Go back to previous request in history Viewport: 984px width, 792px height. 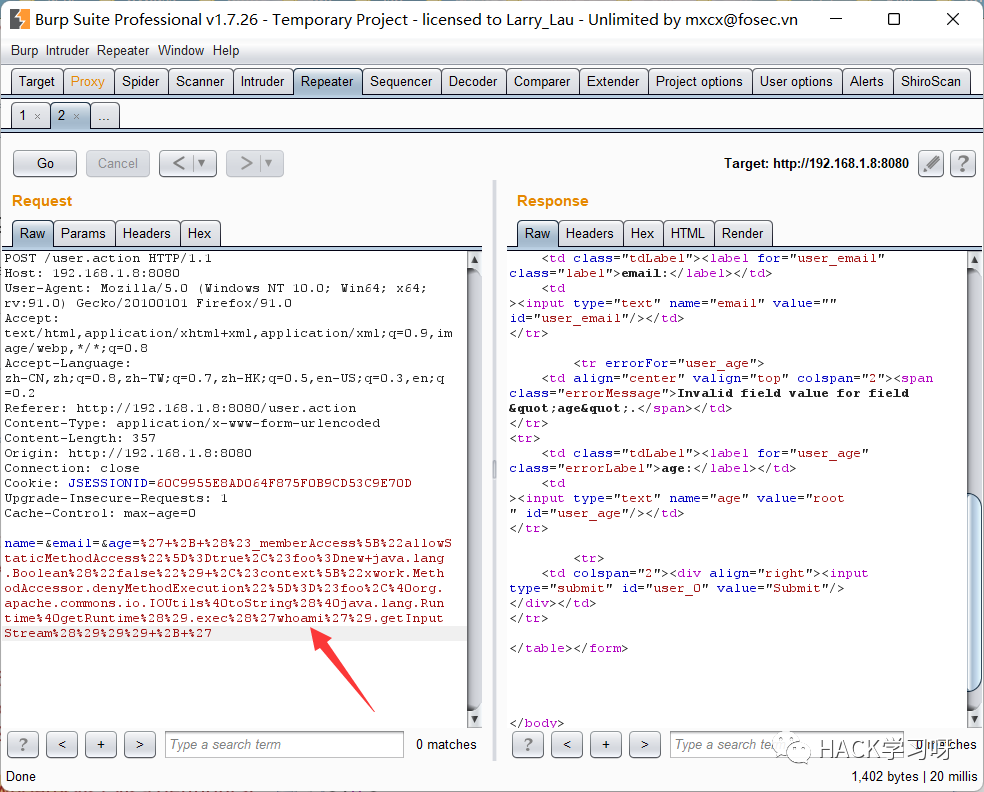(178, 164)
